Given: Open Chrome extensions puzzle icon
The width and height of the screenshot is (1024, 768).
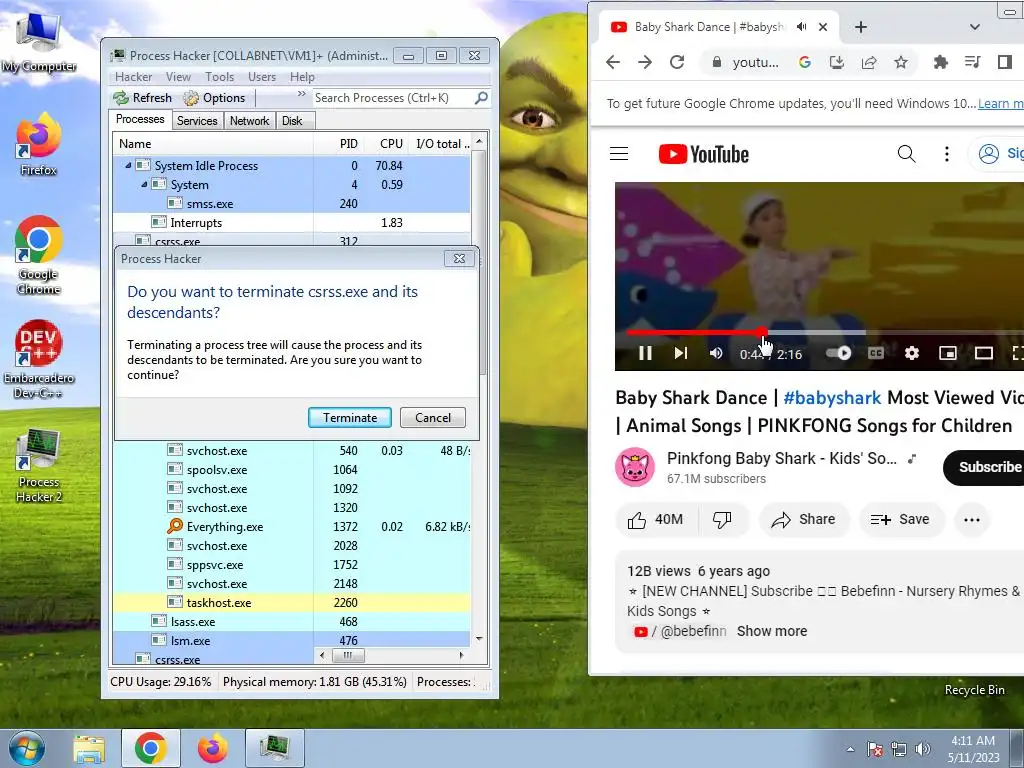Looking at the screenshot, I should pos(940,62).
